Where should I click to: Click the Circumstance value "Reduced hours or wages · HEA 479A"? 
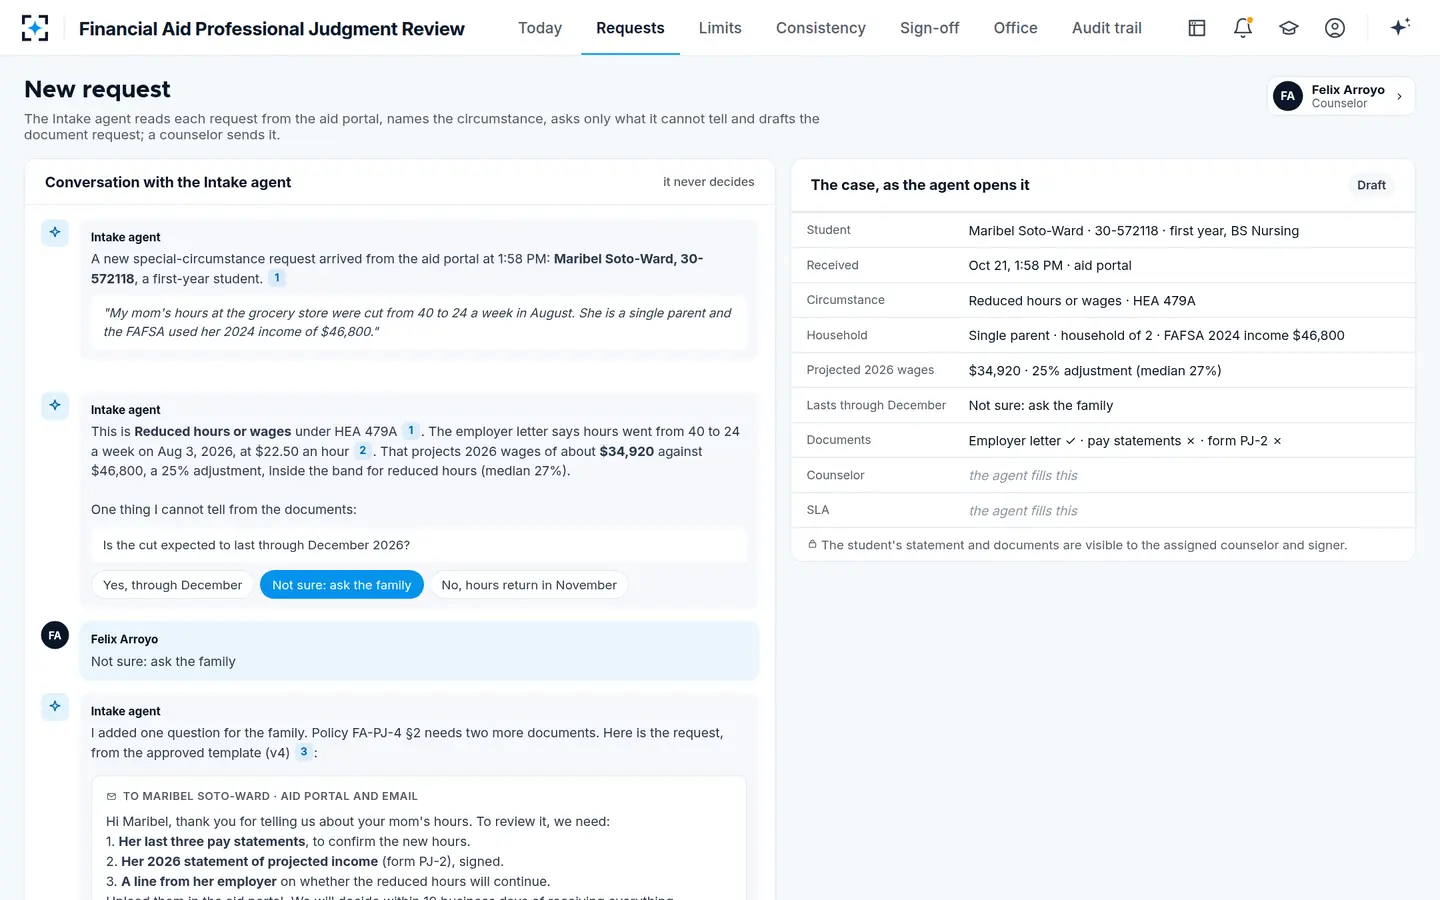pos(1082,301)
